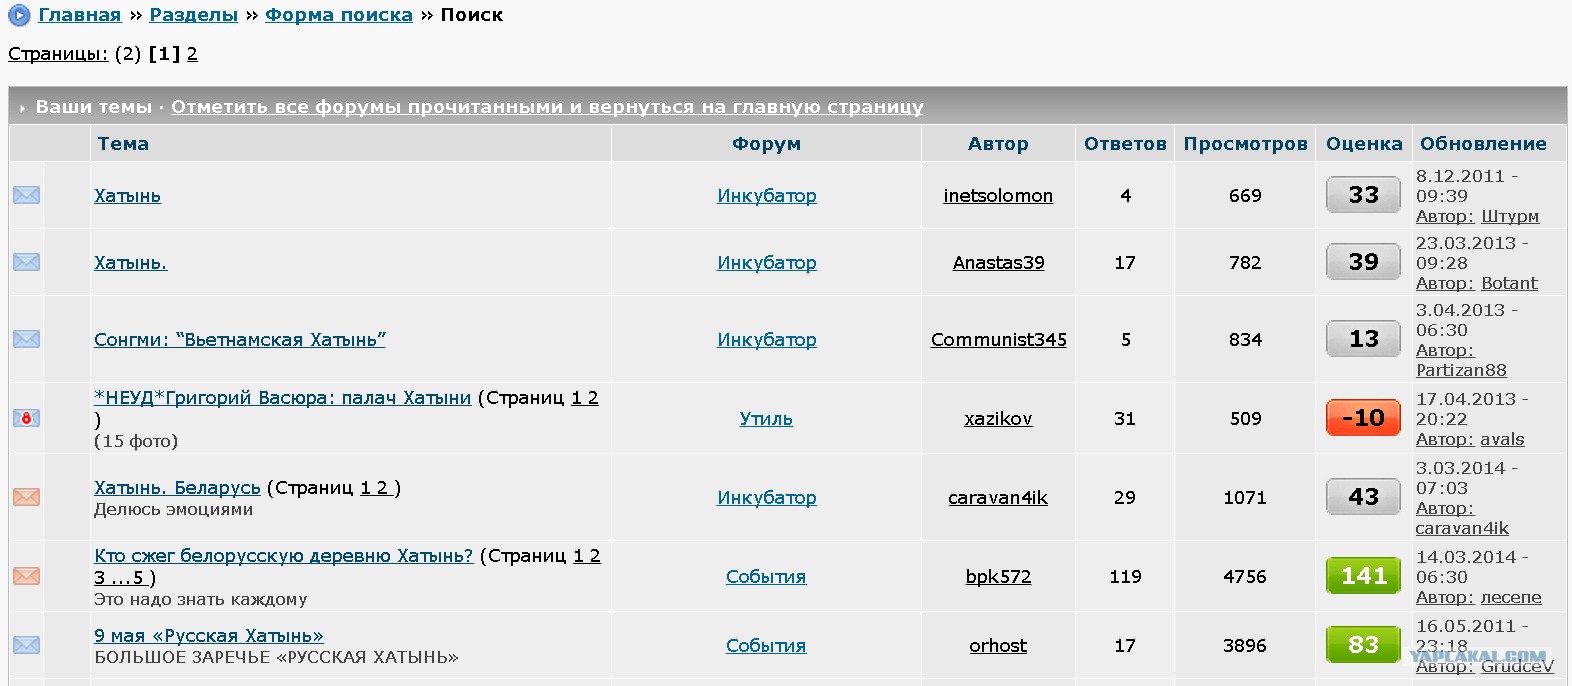Click the 43 grey rating badge
Screen dimensions: 1572x686
pyautogui.click(x=1363, y=497)
